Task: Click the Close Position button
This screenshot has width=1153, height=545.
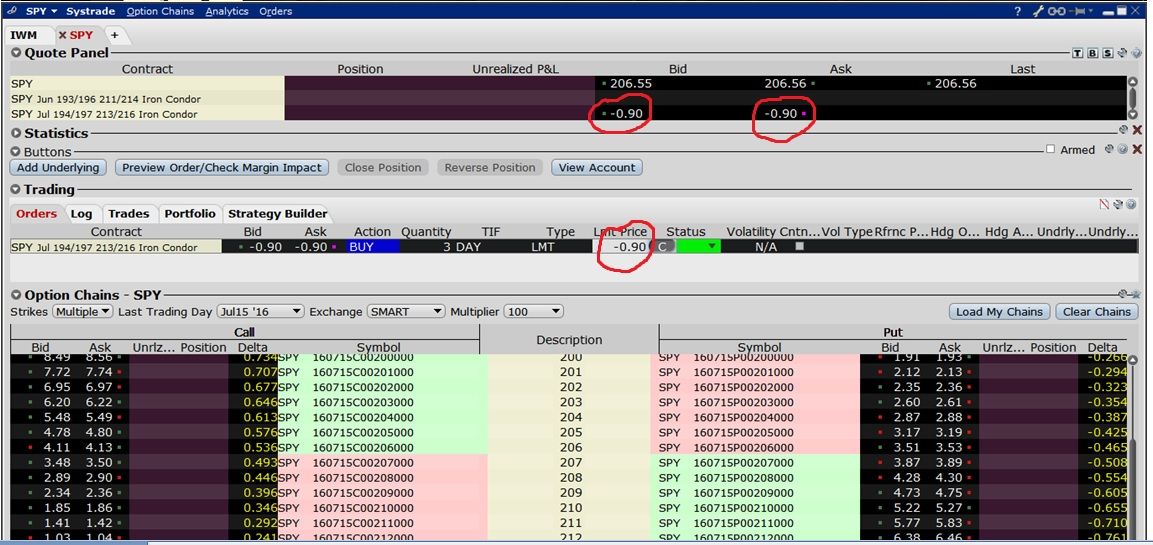Action: pos(383,168)
